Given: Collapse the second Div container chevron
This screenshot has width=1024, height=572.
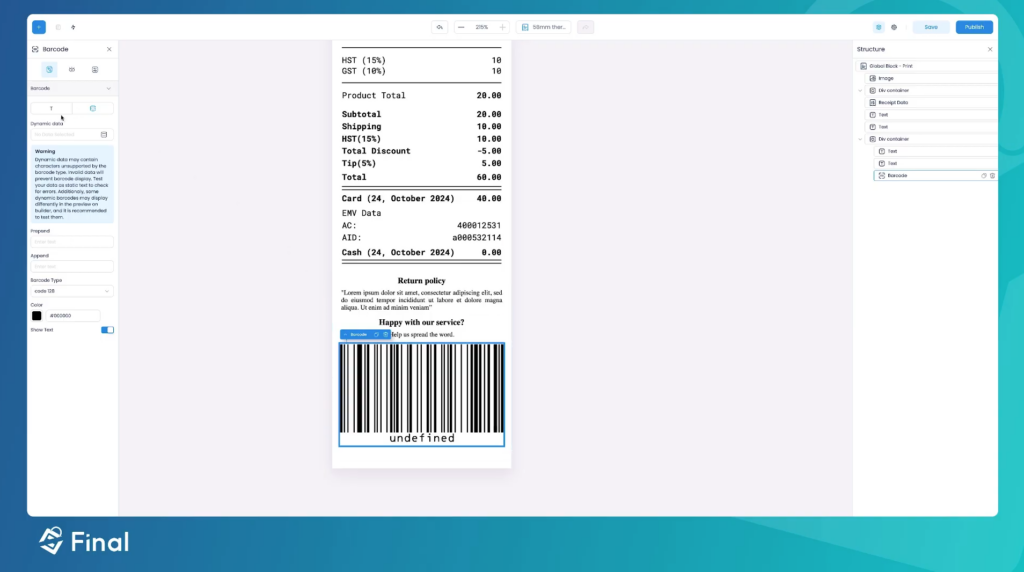Looking at the screenshot, I should [x=860, y=139].
